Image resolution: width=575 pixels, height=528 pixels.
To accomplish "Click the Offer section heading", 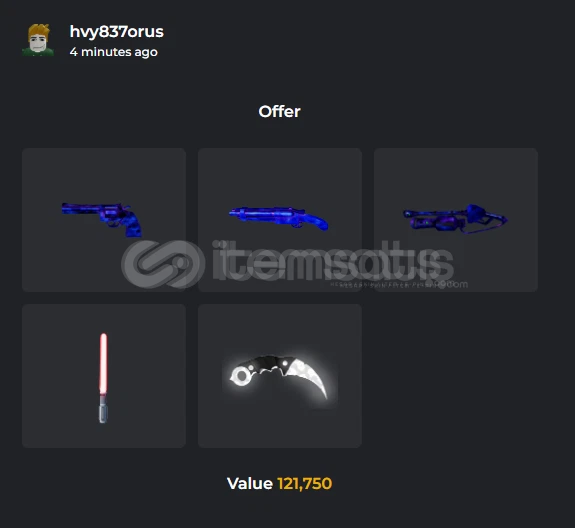I will click(279, 111).
